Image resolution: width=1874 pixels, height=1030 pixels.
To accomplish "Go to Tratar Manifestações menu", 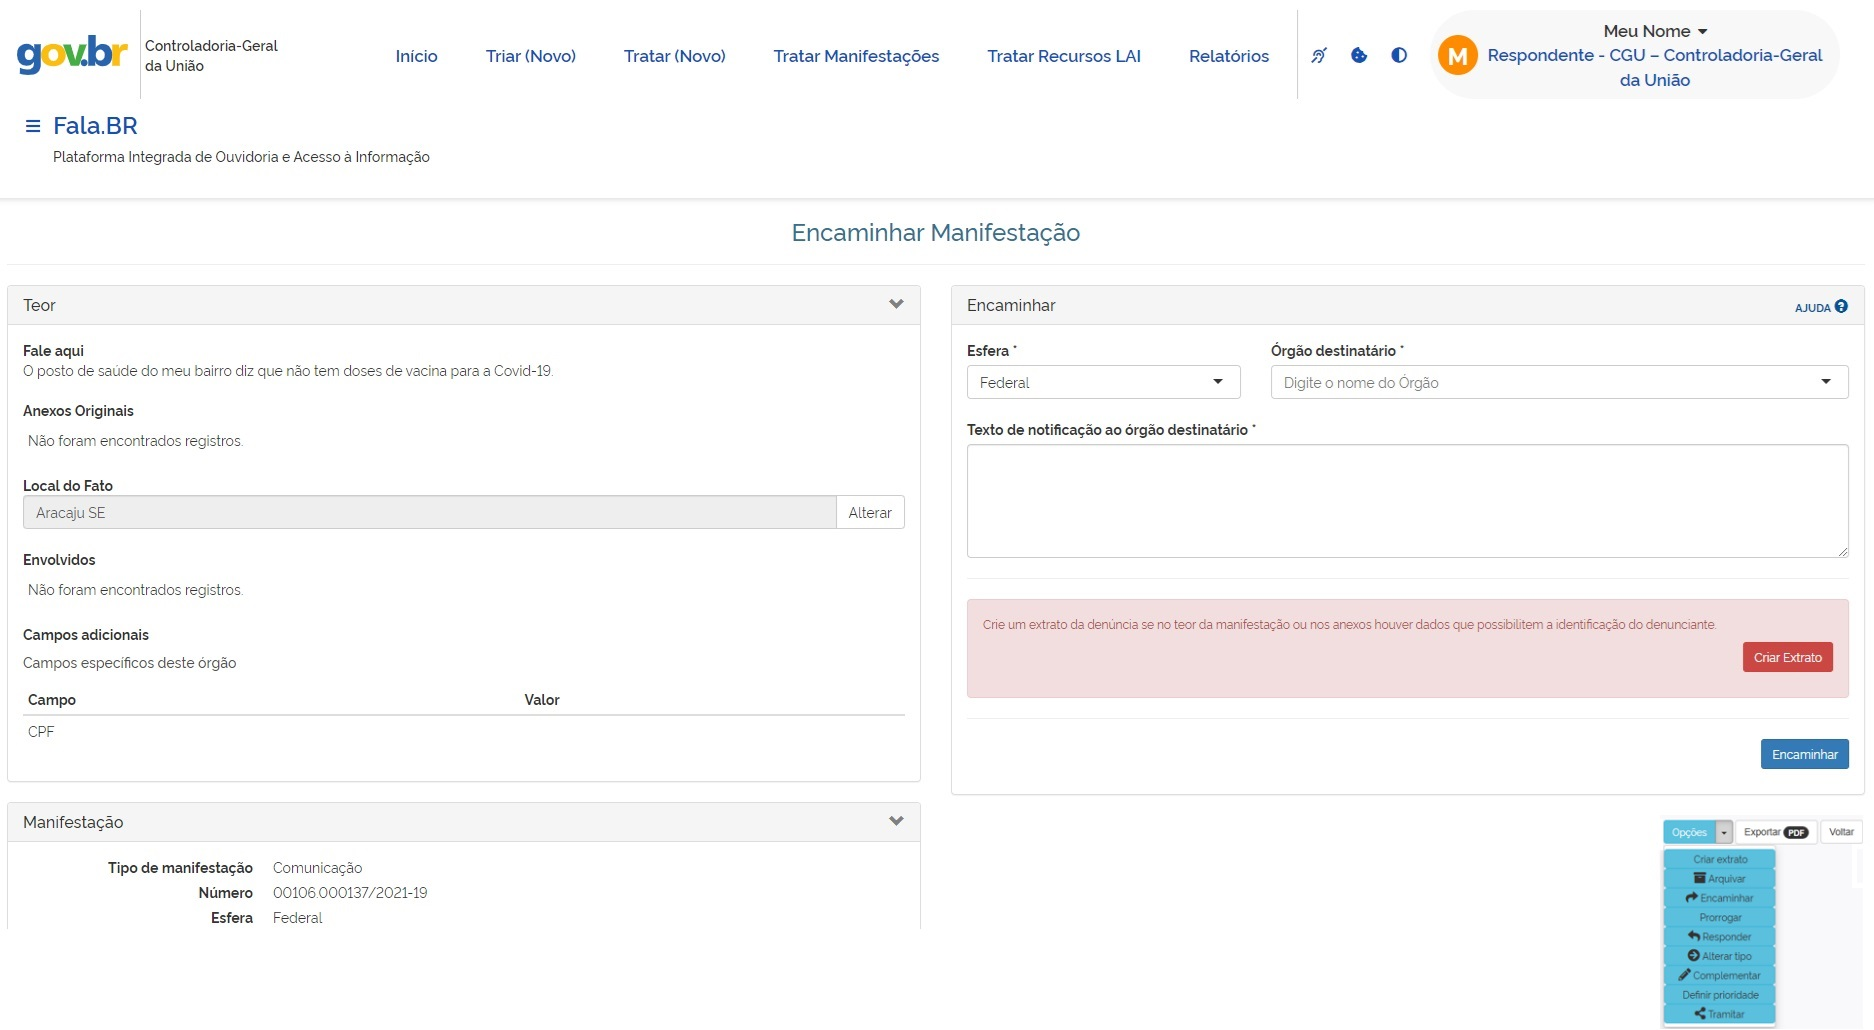I will (x=856, y=56).
